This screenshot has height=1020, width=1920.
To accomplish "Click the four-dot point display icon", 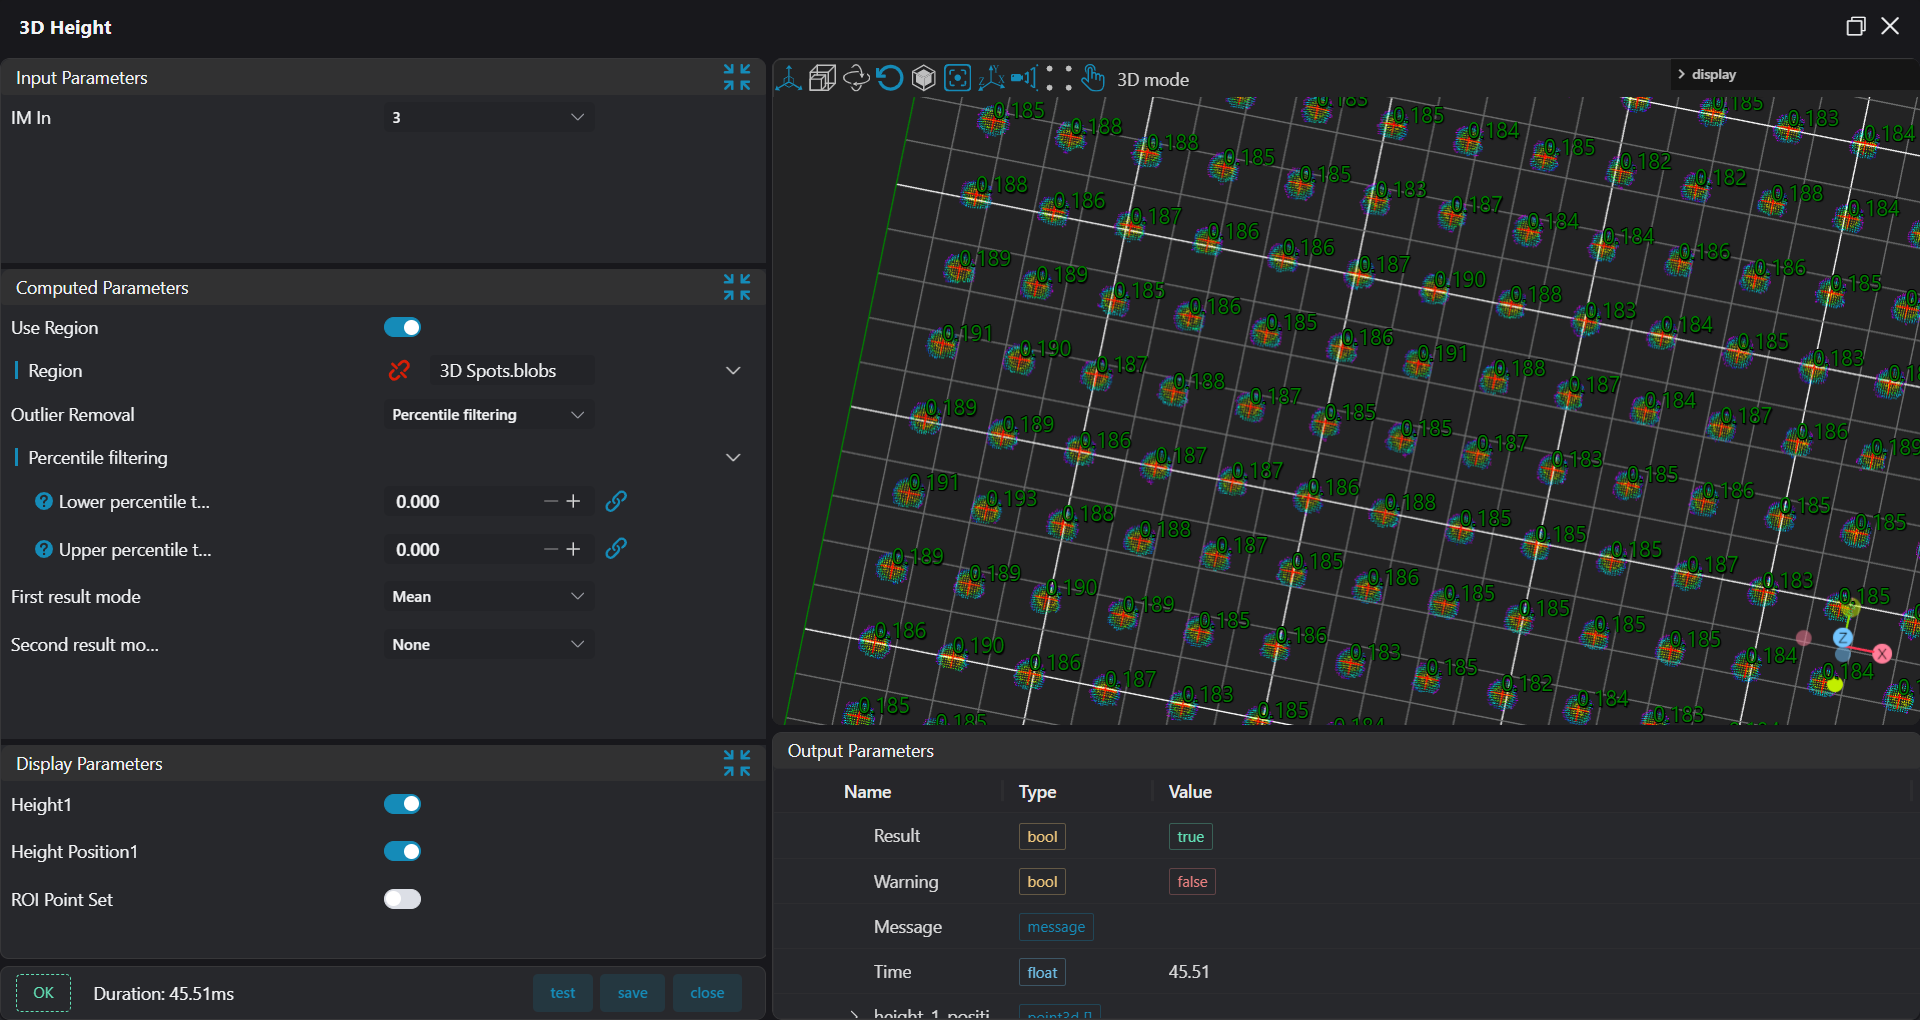I will (x=1059, y=78).
